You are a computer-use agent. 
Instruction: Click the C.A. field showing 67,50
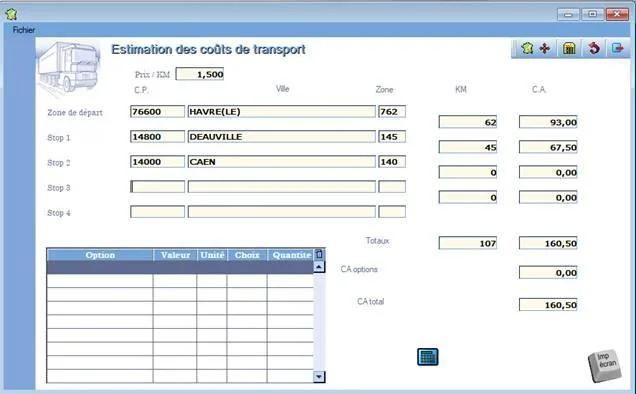pyautogui.click(x=548, y=147)
